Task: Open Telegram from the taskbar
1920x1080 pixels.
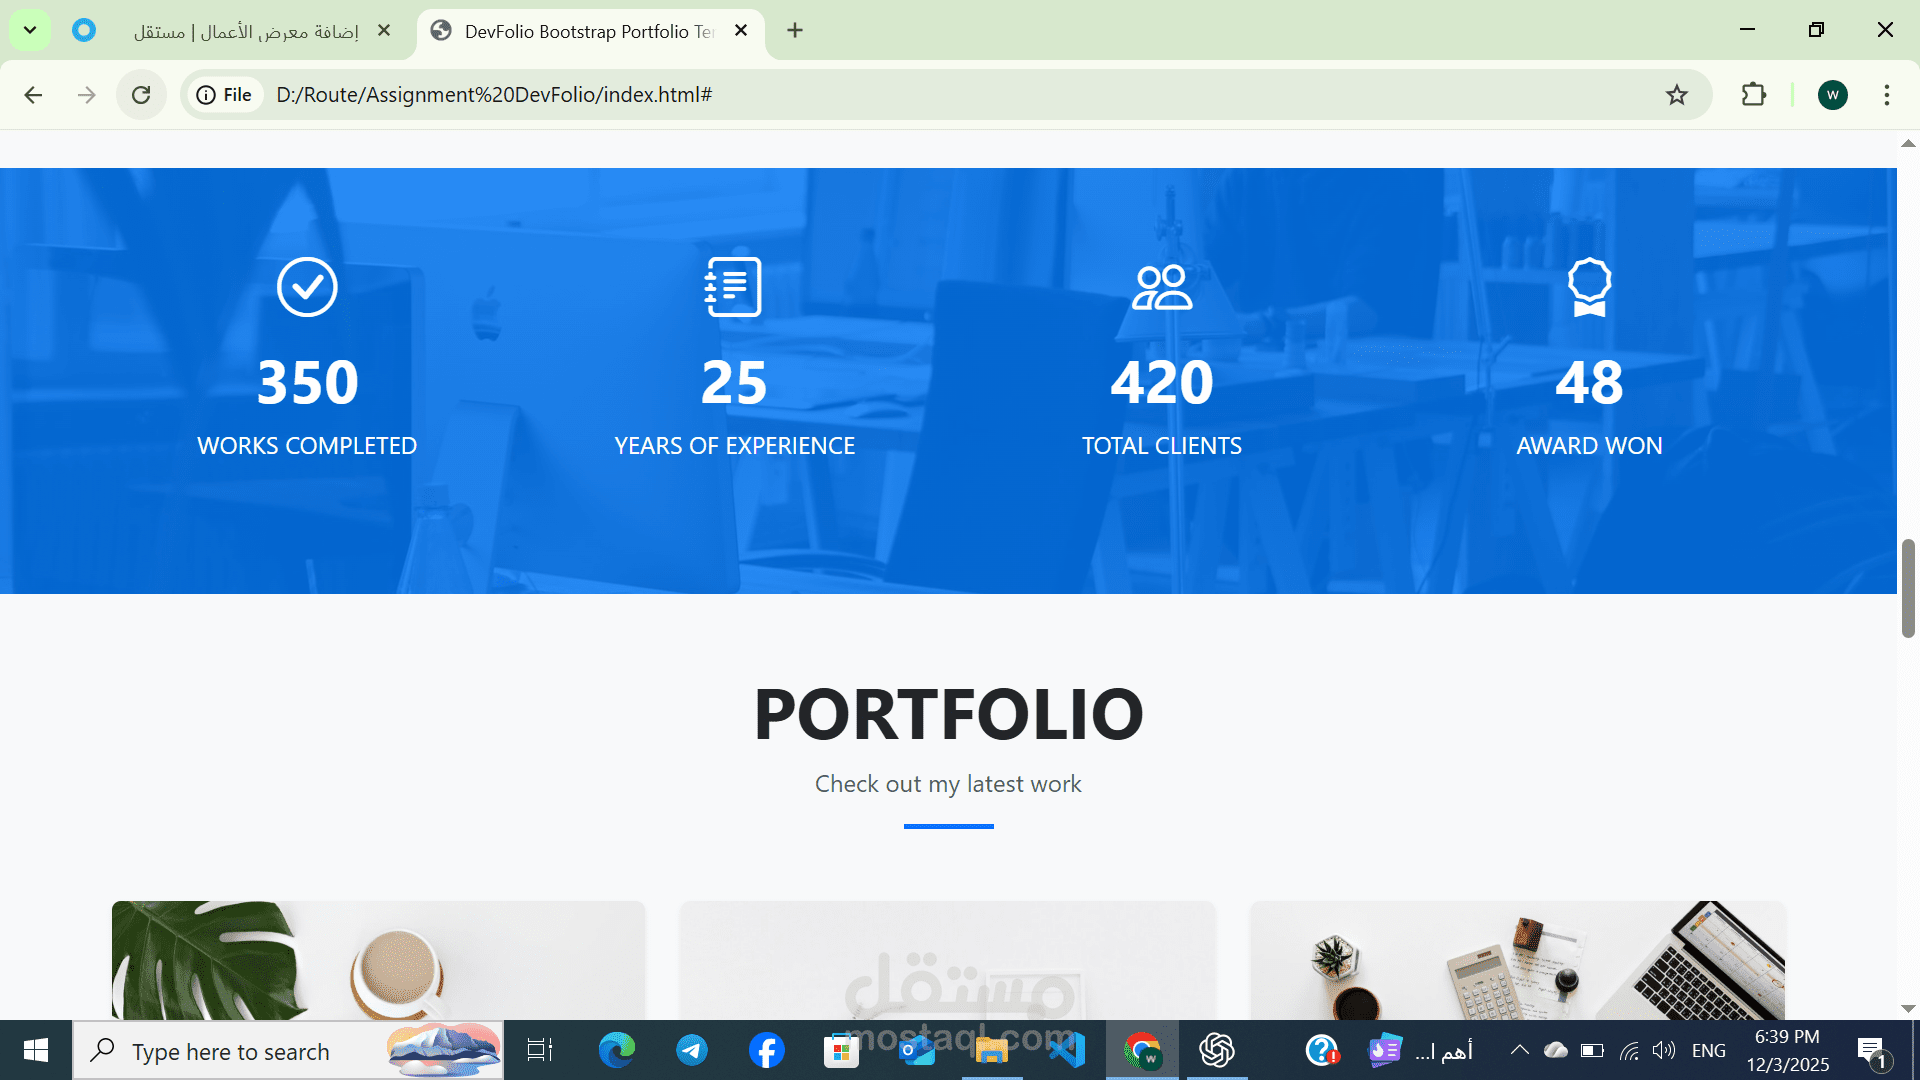Action: [x=692, y=1051]
